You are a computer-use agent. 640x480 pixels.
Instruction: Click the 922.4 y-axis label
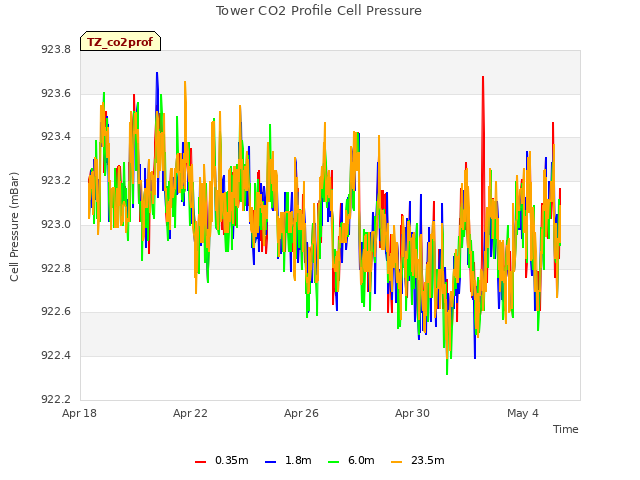pos(56,356)
